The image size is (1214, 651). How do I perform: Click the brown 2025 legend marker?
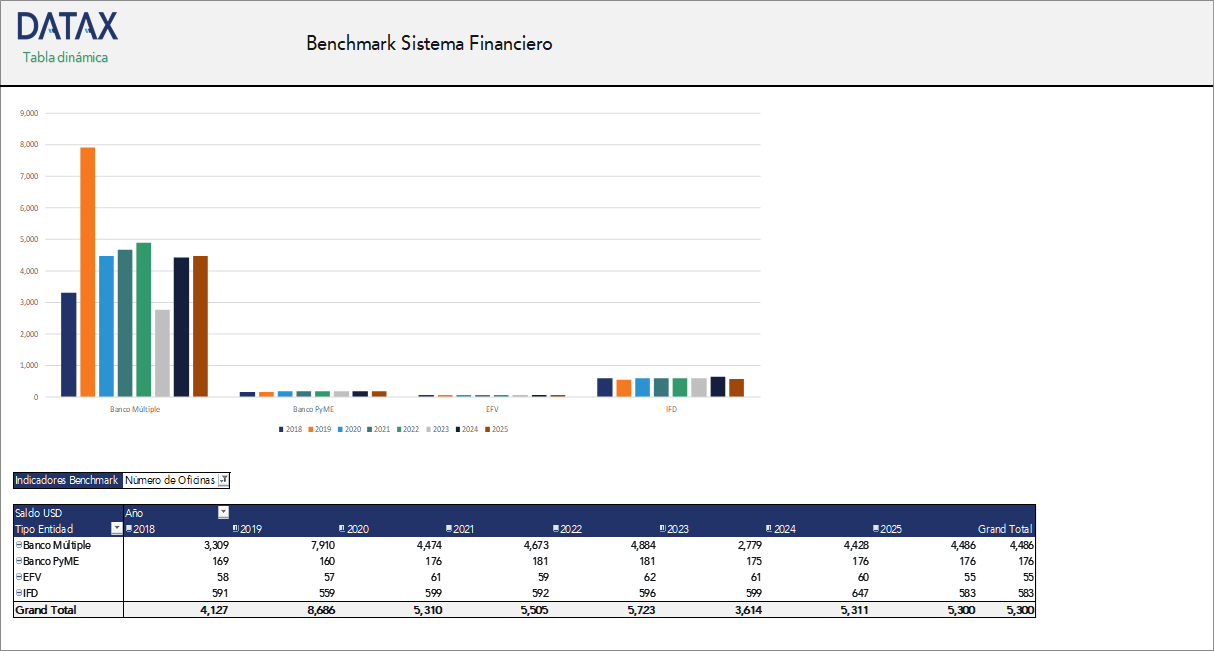click(488, 428)
